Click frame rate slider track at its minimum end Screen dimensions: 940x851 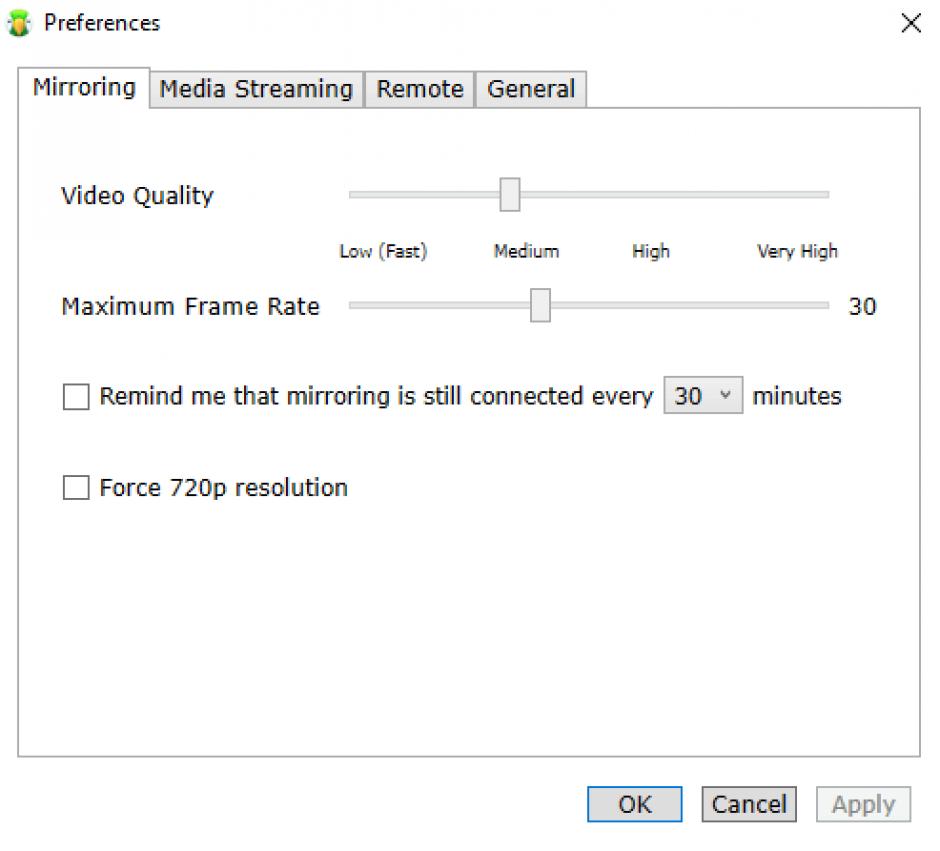point(354,306)
